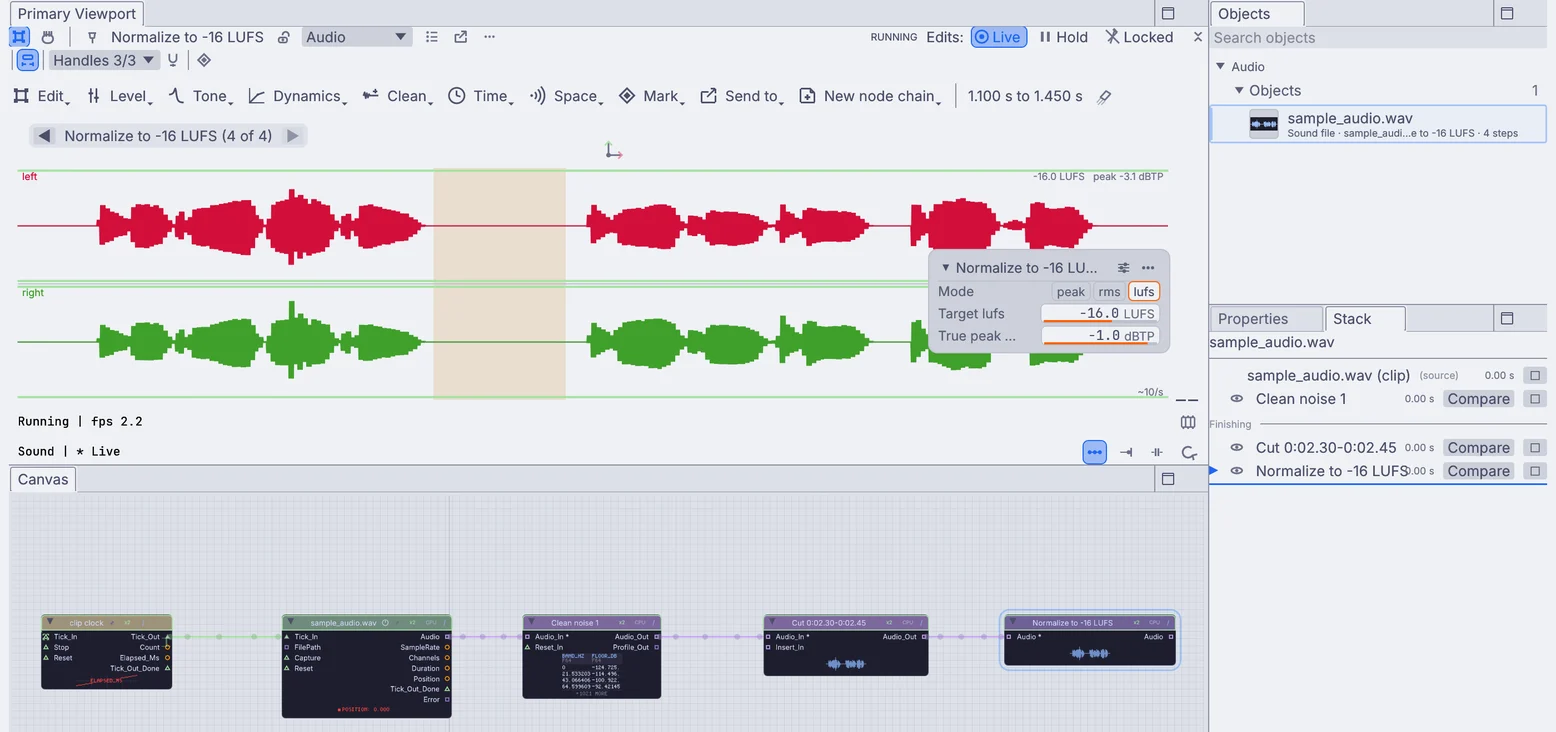Click the split marker icon above Canvas

click(x=1157, y=452)
